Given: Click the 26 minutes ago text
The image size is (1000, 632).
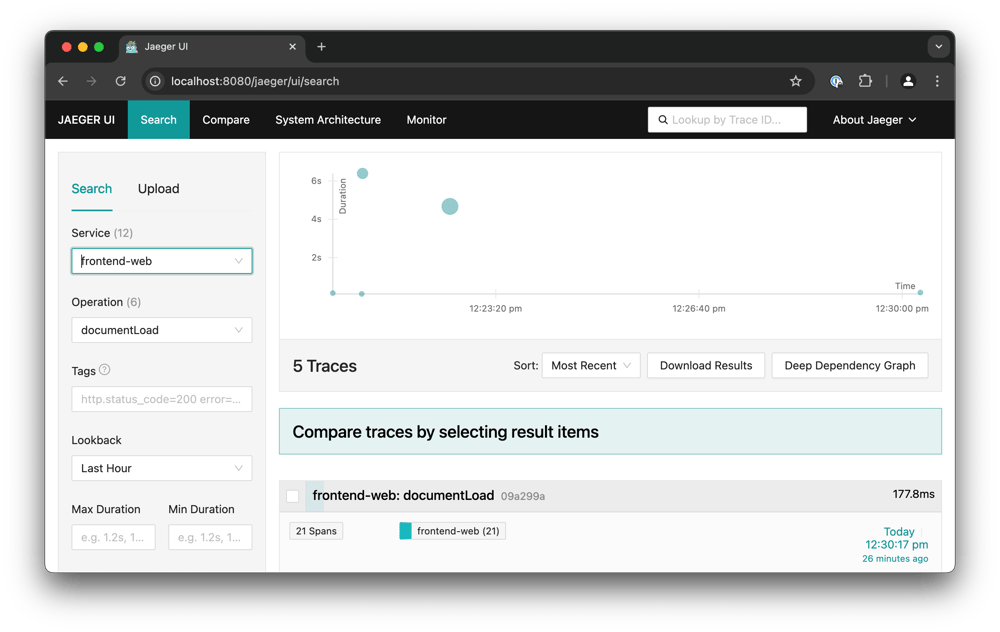Looking at the screenshot, I should (x=895, y=559).
